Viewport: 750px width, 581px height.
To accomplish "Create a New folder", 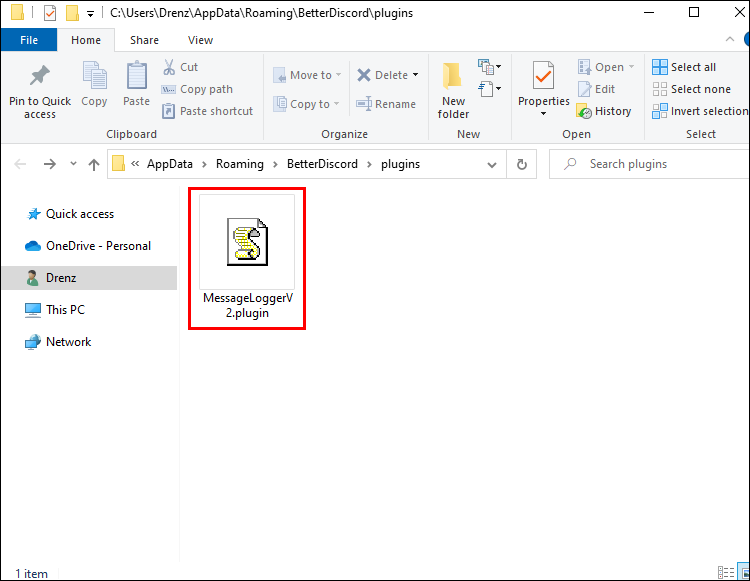I will [453, 90].
